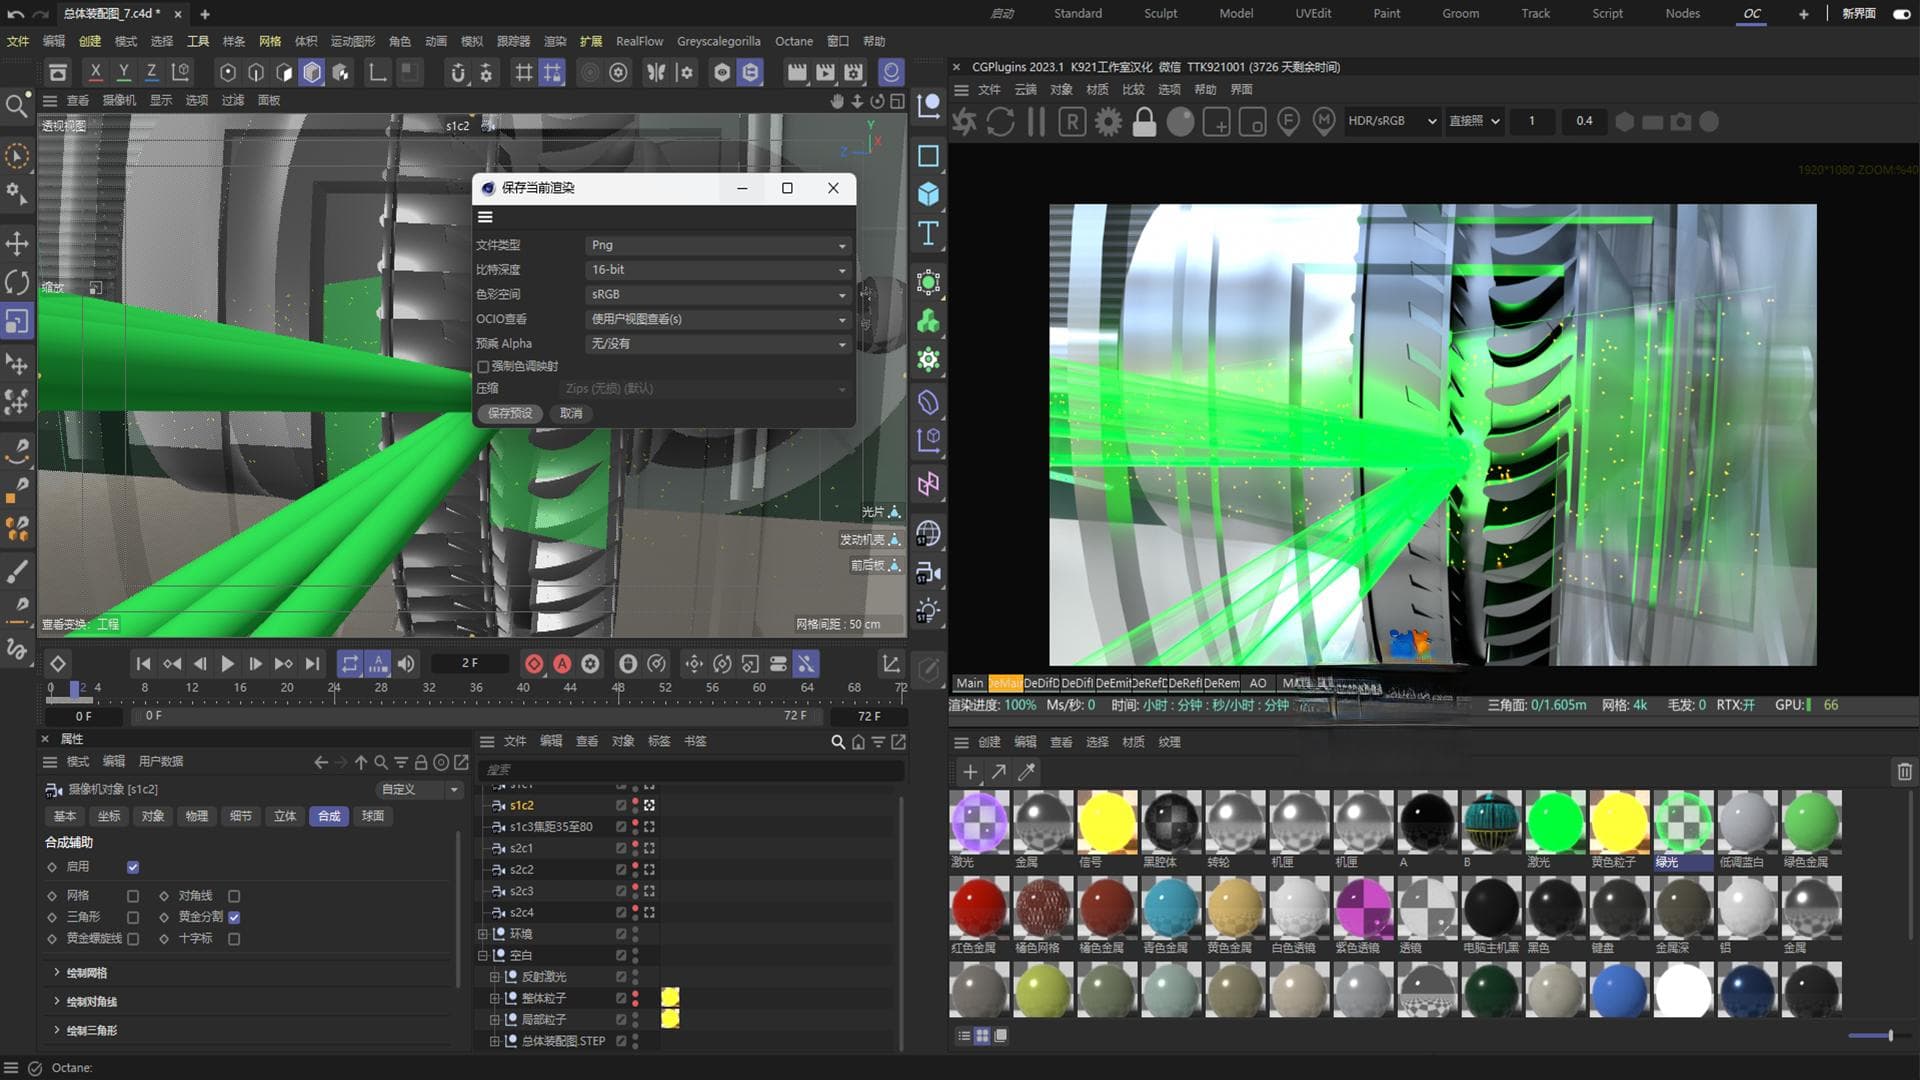The width and height of the screenshot is (1920, 1080).
Task: Select the DeMain render pass tab
Action: tap(1005, 683)
